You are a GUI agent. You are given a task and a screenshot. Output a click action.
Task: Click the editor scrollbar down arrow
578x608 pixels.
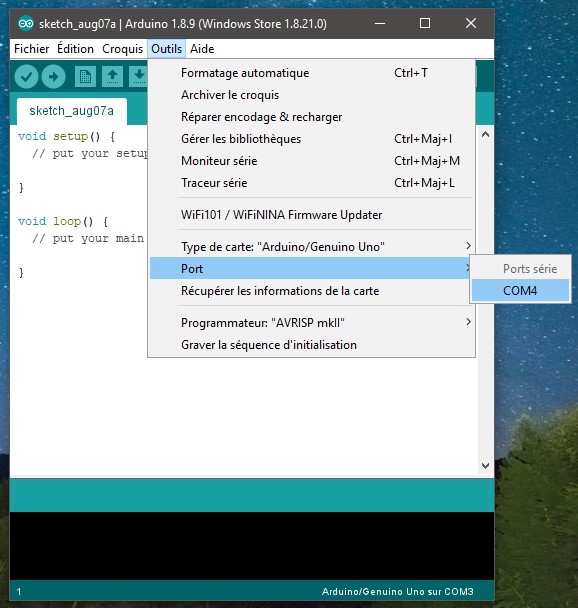pos(485,465)
